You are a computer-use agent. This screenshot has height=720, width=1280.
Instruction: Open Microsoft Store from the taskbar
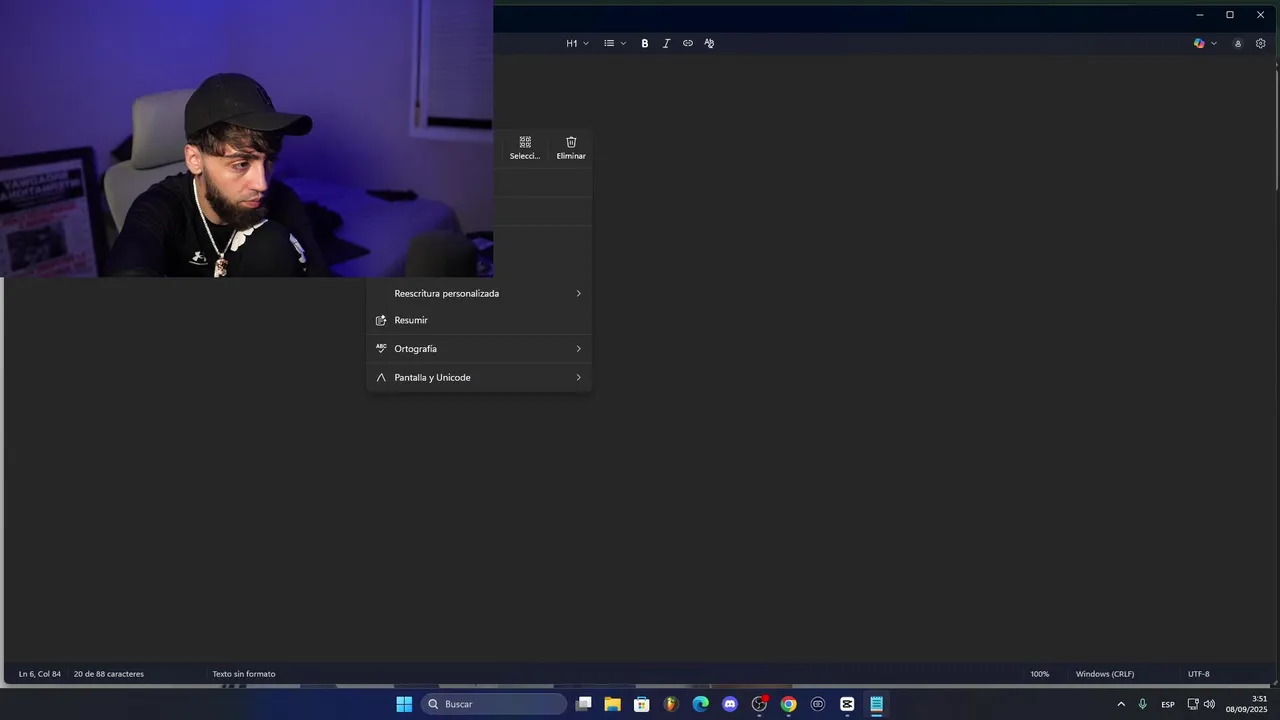point(642,704)
